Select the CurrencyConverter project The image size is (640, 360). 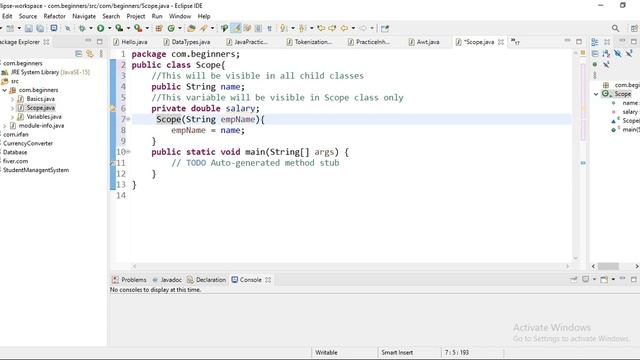pos(28,143)
